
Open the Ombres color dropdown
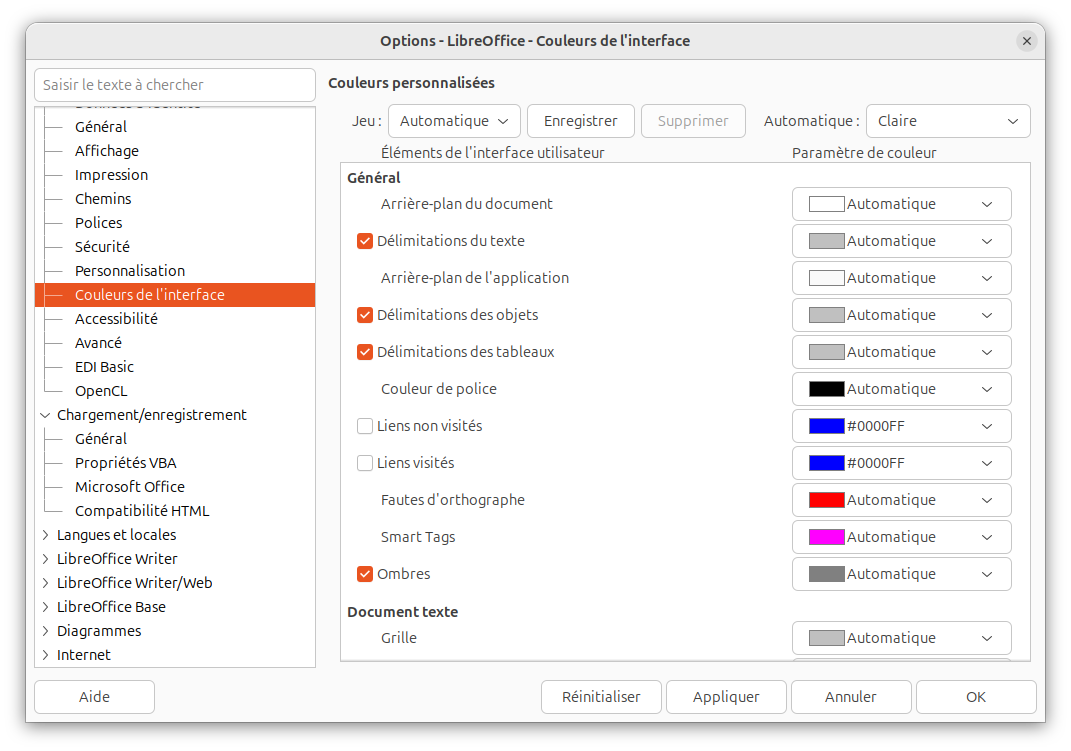(x=902, y=574)
